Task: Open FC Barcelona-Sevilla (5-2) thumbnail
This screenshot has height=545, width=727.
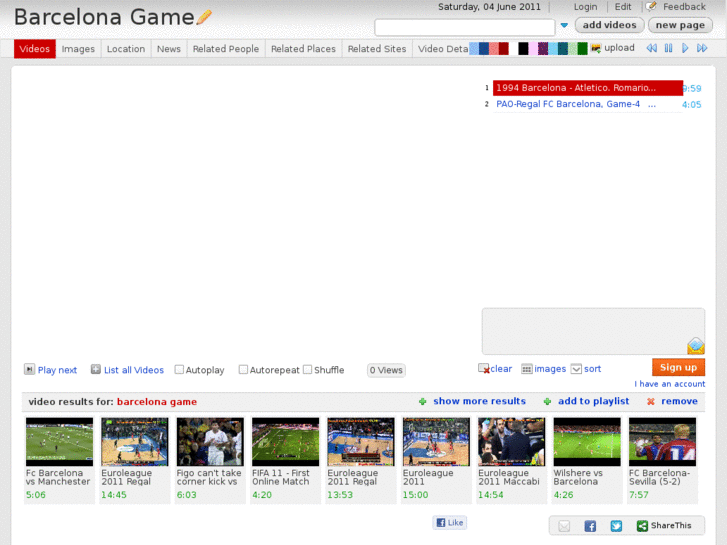Action: (x=663, y=442)
